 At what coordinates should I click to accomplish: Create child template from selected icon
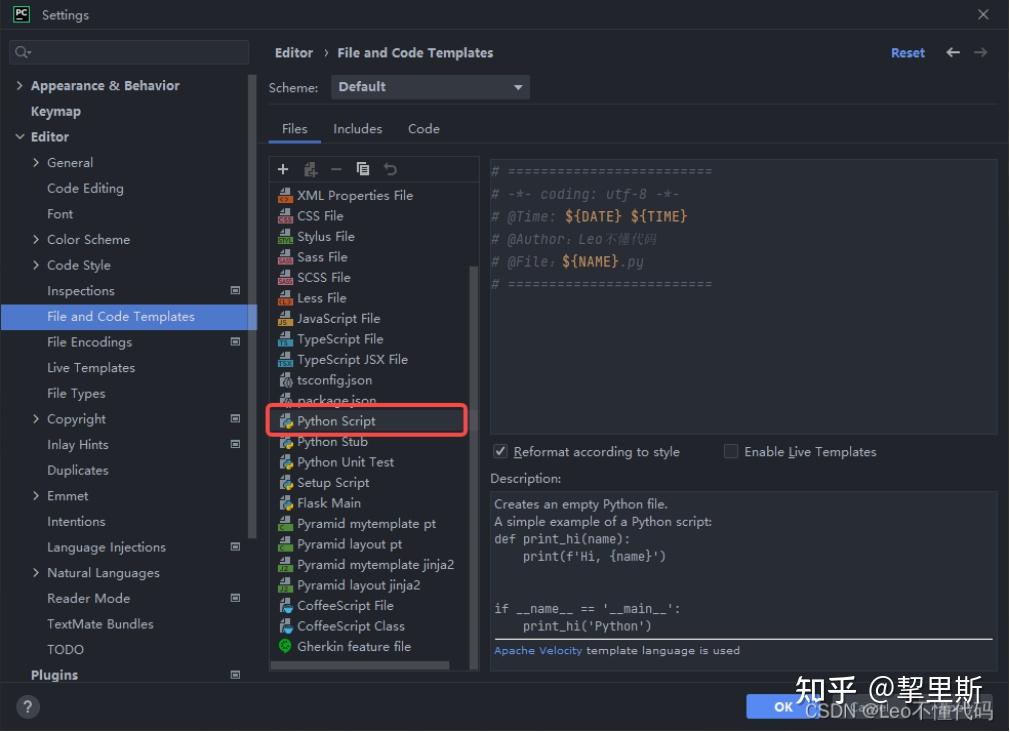coord(310,170)
